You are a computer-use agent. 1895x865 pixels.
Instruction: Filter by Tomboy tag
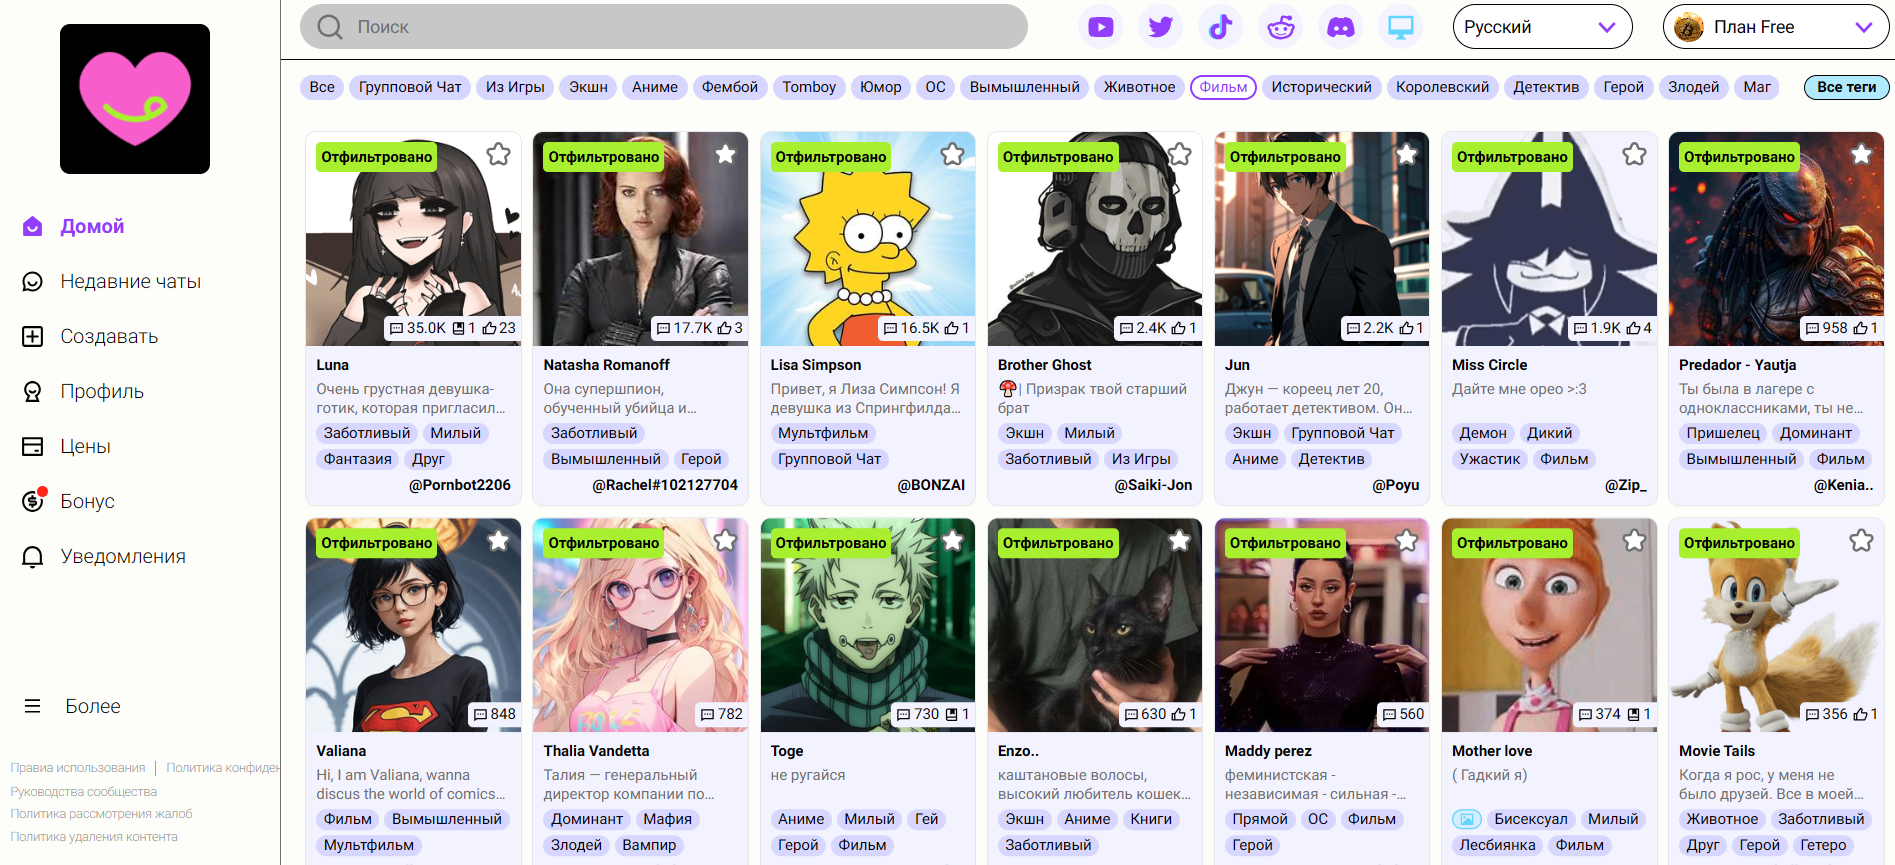(809, 87)
